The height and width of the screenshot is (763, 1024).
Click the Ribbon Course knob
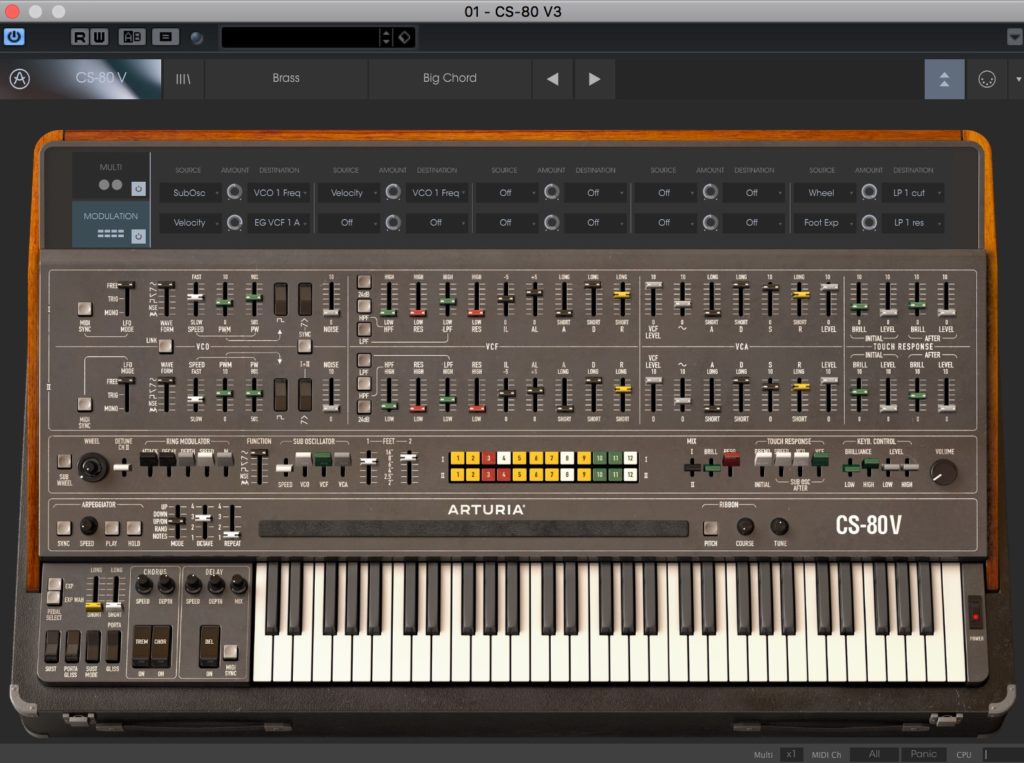(x=745, y=527)
